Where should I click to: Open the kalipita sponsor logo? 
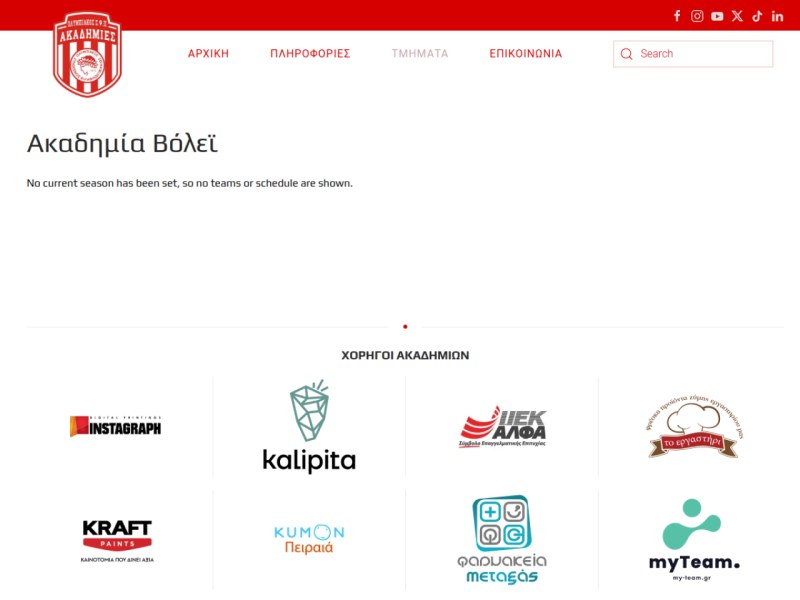(x=309, y=426)
